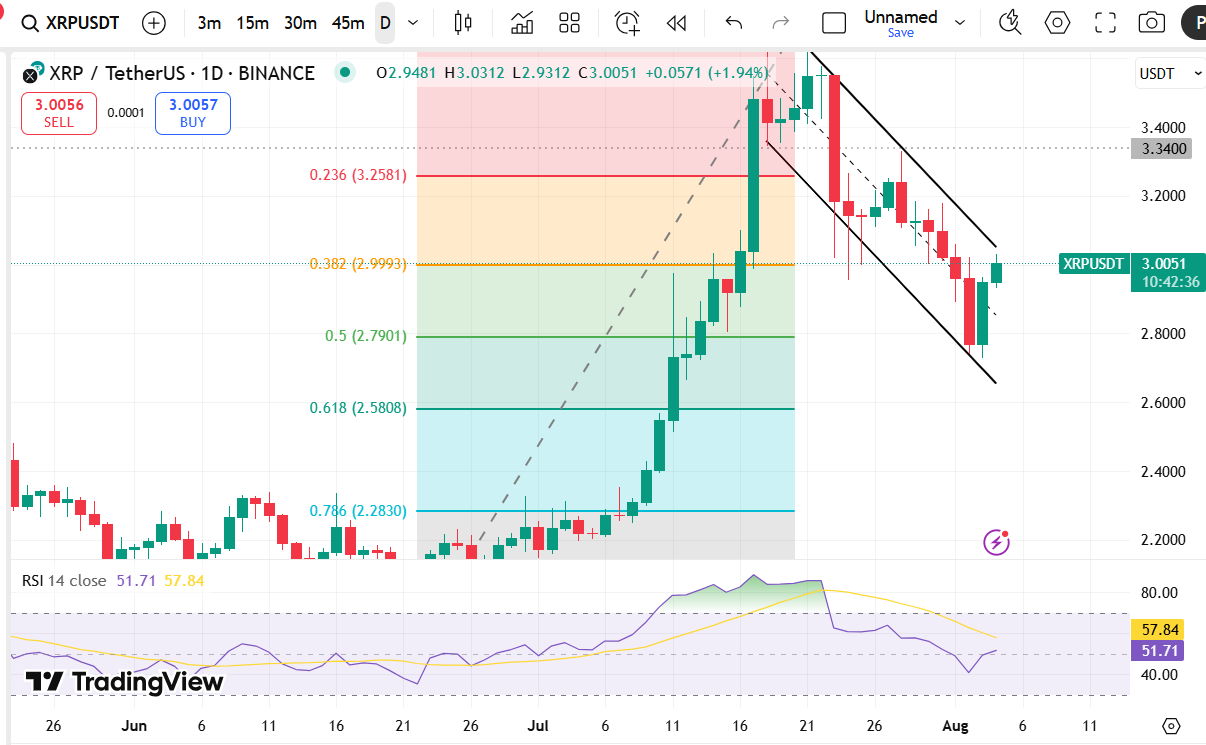
Task: Open the Indicators panel icon
Action: tap(522, 22)
